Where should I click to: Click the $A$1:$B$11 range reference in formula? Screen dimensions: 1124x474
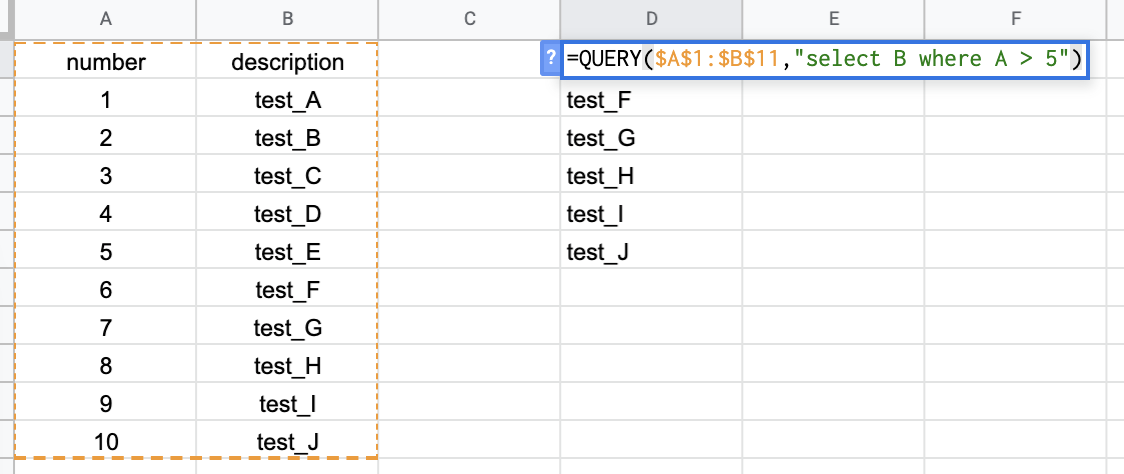[716, 59]
